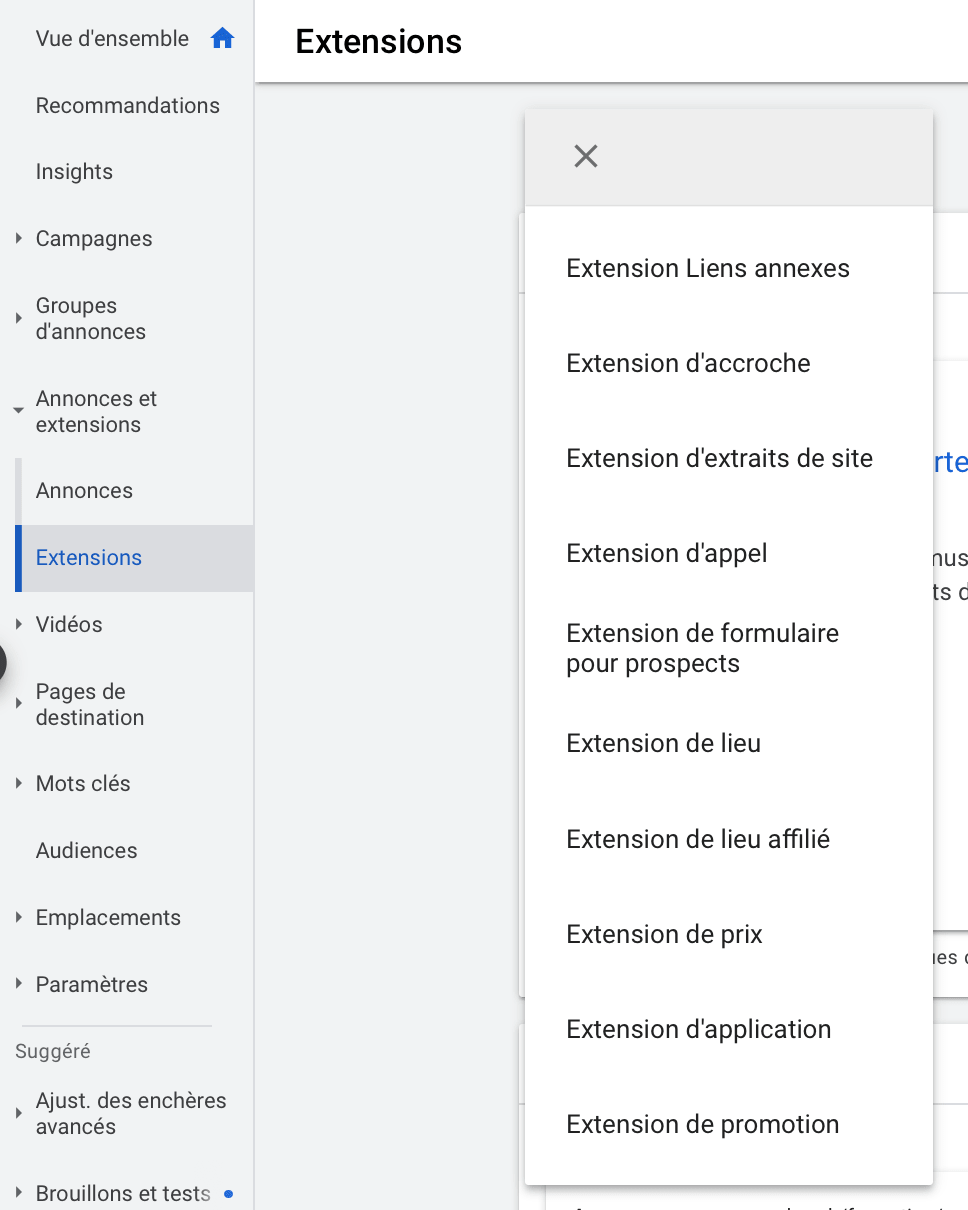
Task: Open the Pages de destination label
Action: [90, 704]
